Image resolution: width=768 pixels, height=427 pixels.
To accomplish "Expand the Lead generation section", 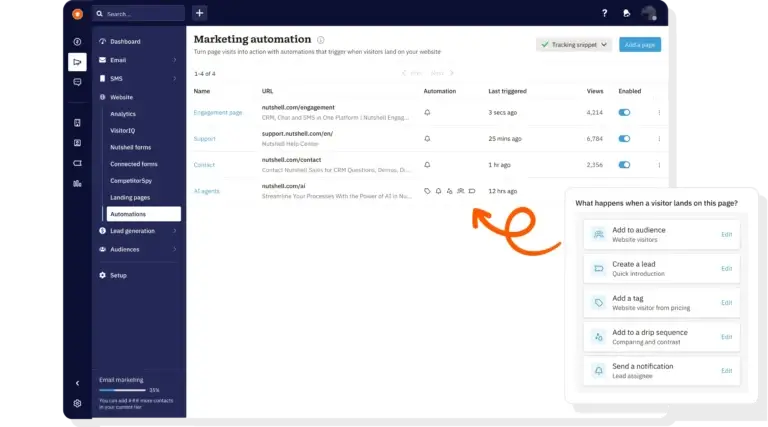I will 174,231.
